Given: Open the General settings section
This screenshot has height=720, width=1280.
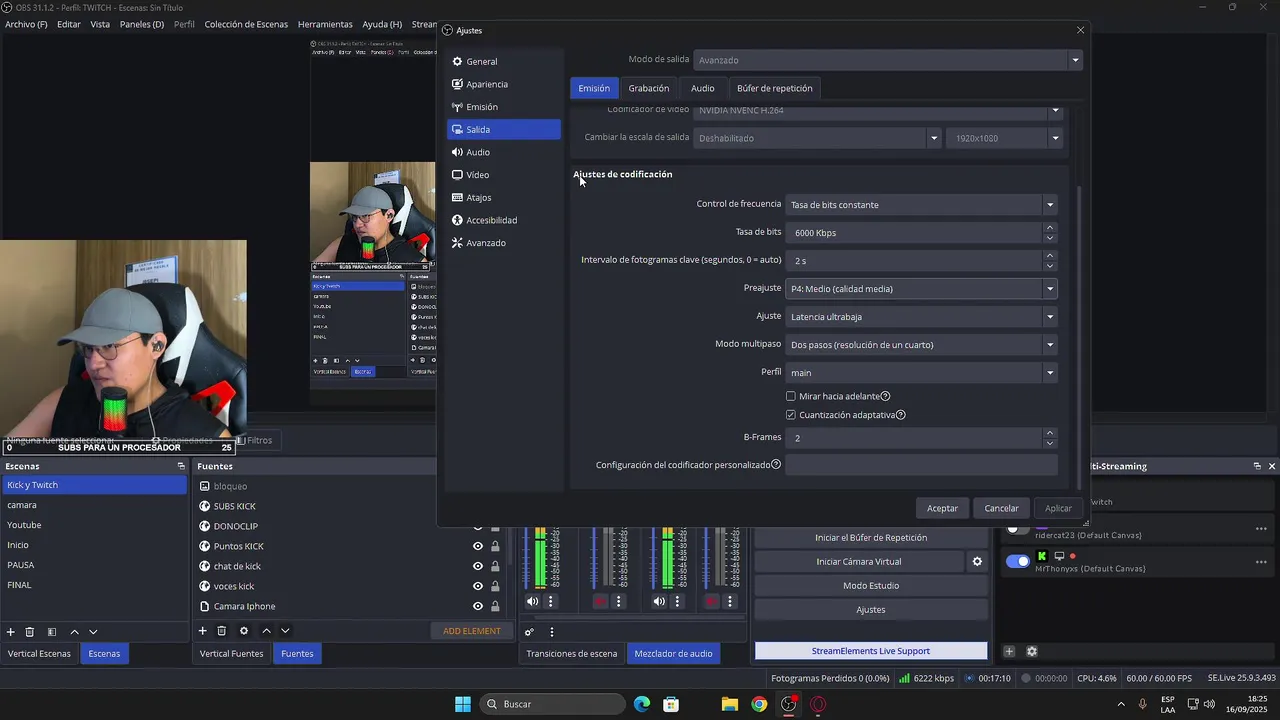Looking at the screenshot, I should pyautogui.click(x=504, y=62).
